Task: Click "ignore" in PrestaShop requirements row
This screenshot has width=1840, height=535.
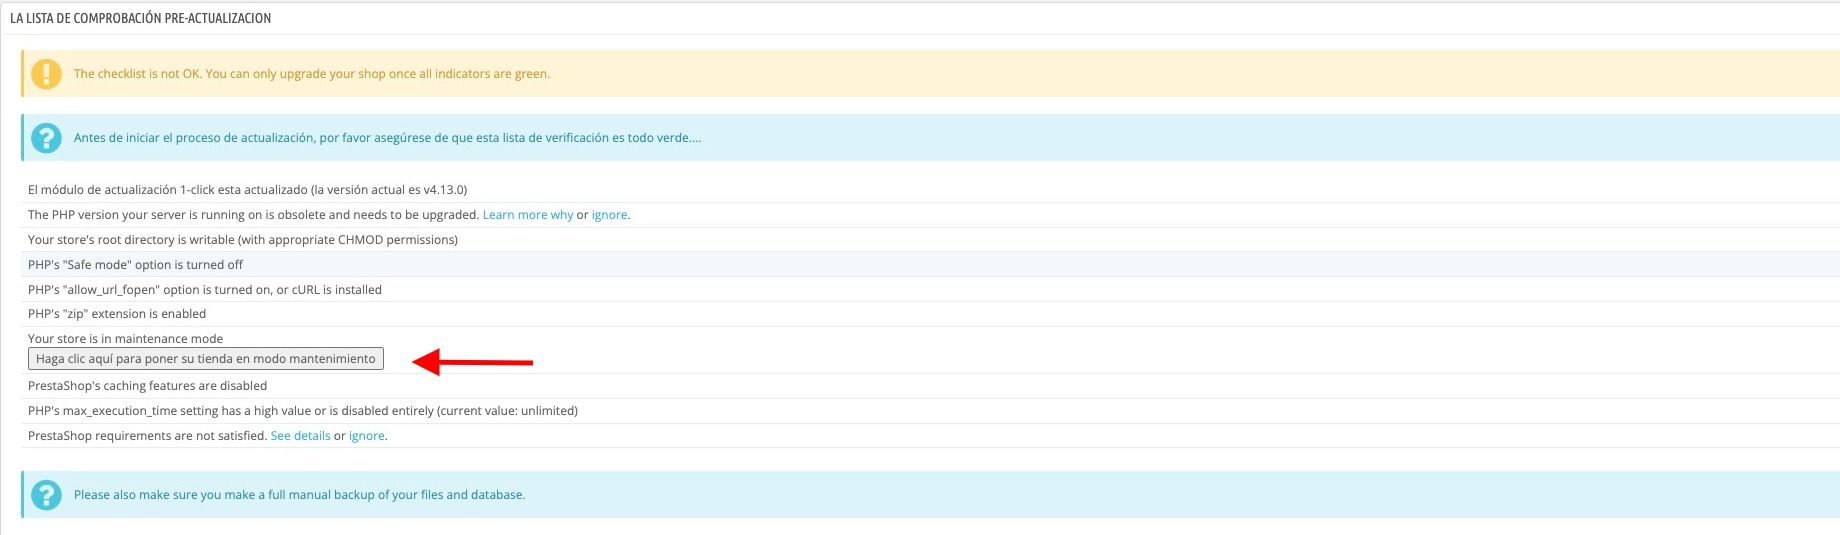Action: click(366, 436)
